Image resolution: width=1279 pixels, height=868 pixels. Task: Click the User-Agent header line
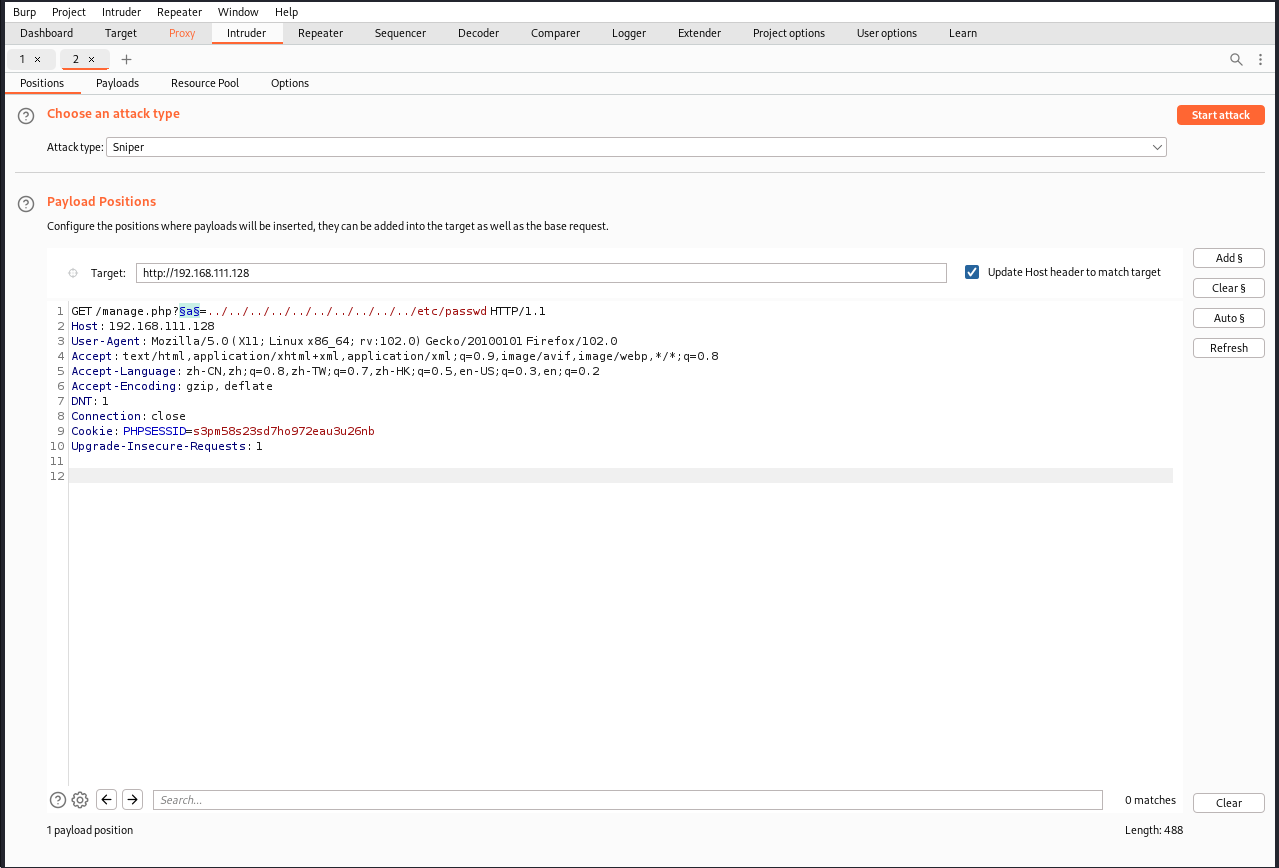[x=344, y=341]
